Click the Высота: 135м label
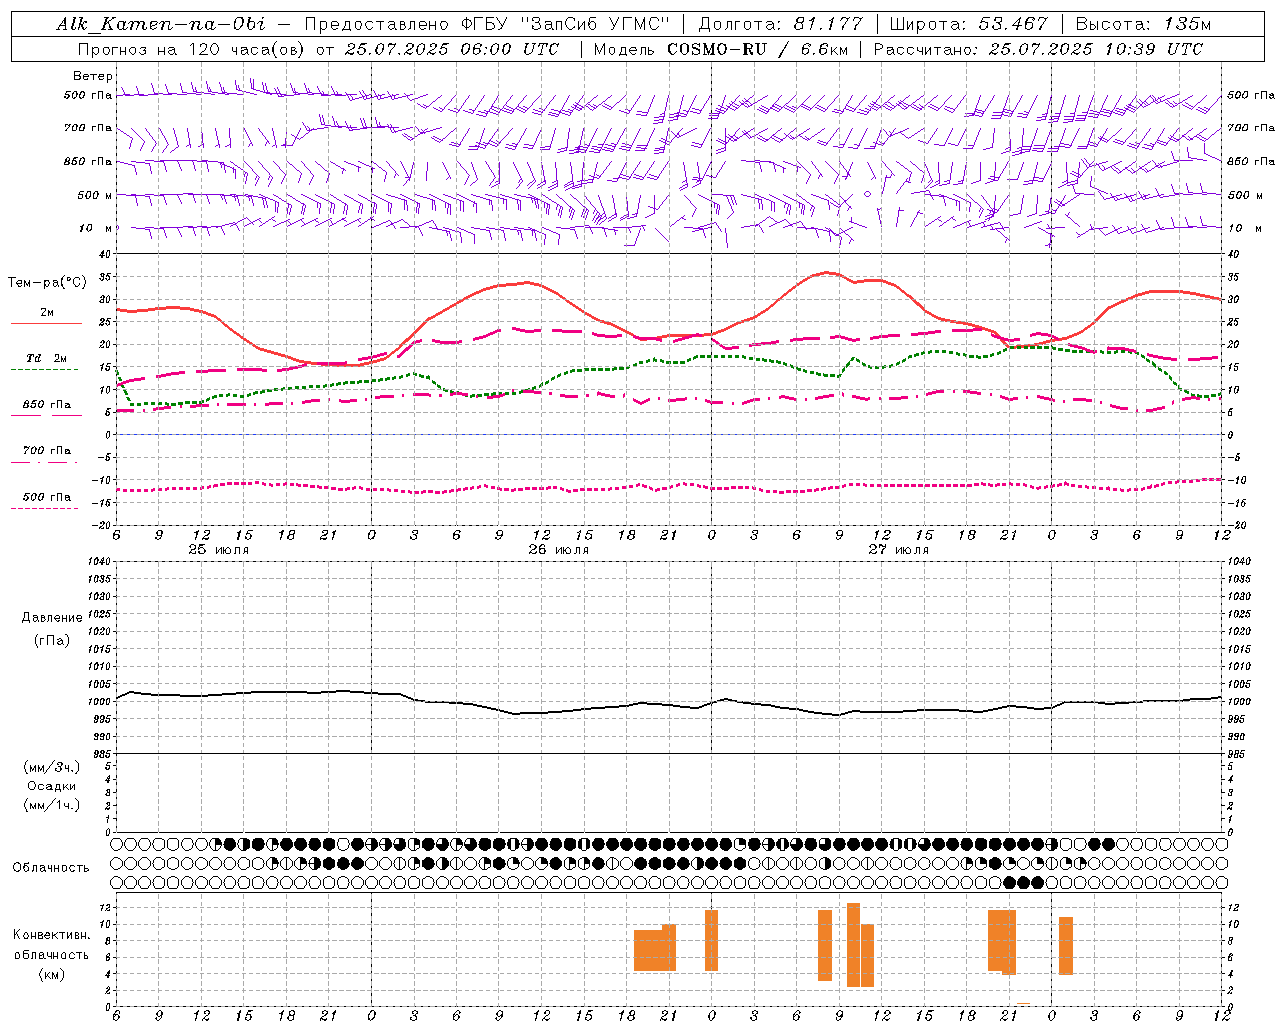Screen dimensions: 1280x1024 [x=1143, y=24]
